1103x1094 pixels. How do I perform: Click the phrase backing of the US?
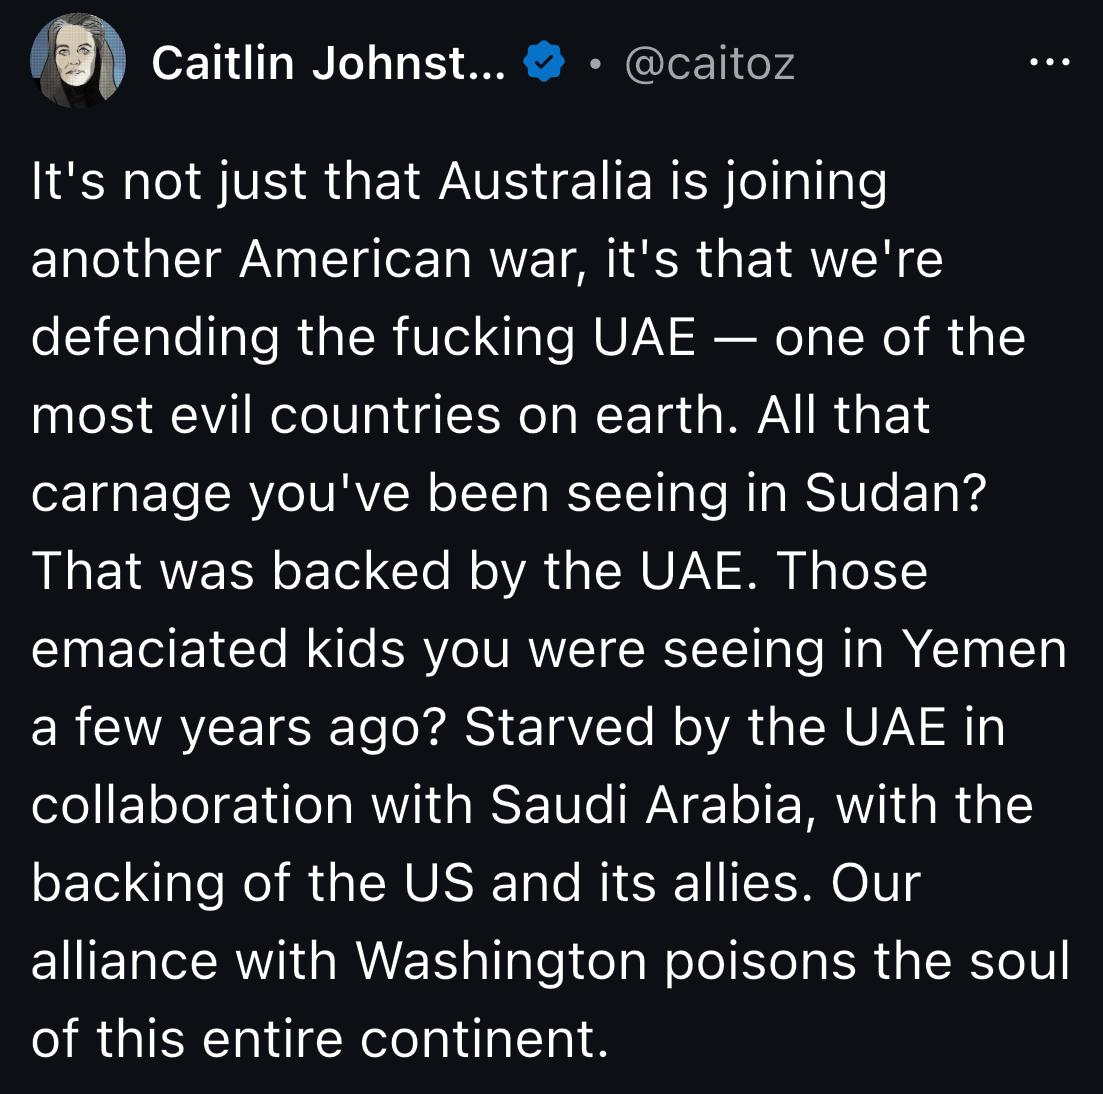(253, 883)
